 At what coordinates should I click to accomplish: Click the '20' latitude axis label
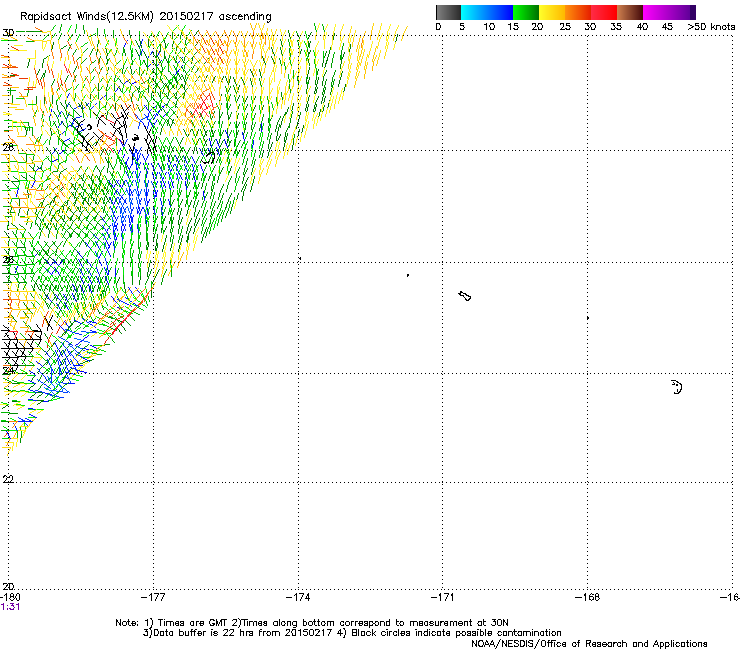click(x=8, y=586)
